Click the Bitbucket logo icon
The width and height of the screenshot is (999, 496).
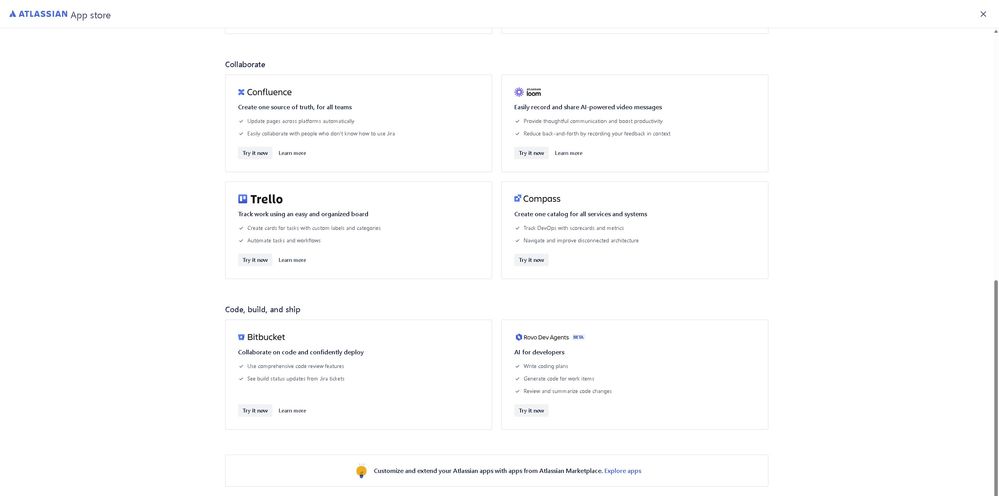pos(241,337)
